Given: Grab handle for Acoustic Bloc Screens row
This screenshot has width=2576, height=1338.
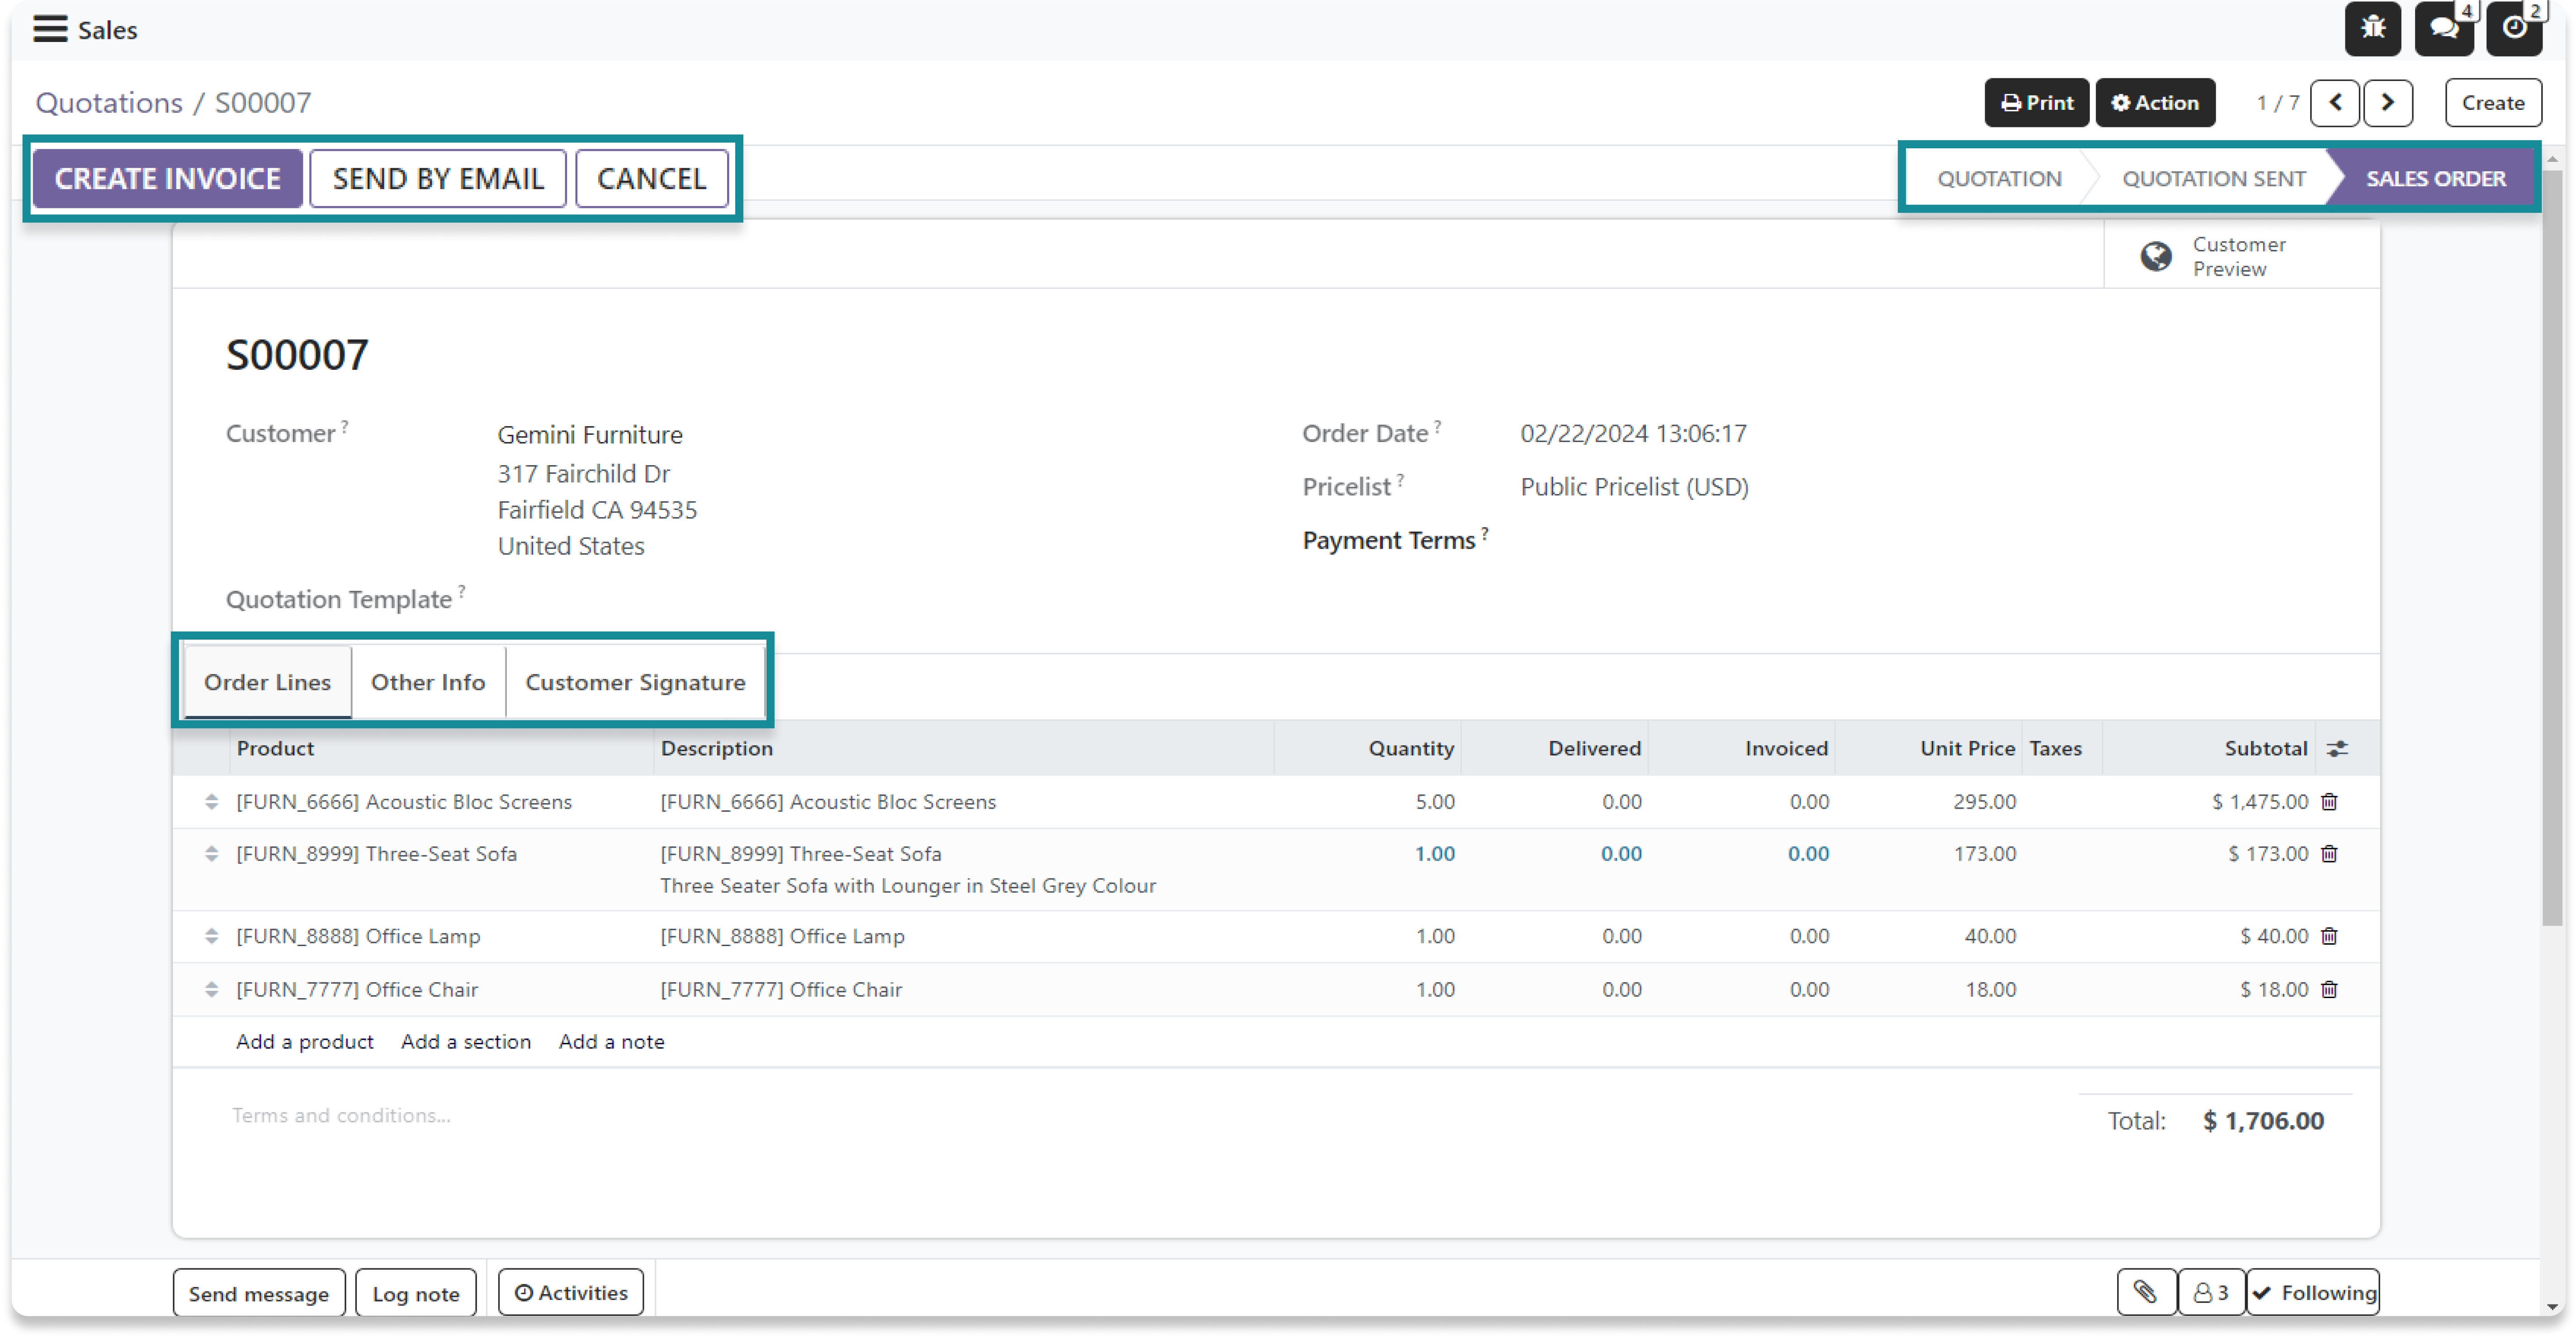Looking at the screenshot, I should tap(211, 802).
